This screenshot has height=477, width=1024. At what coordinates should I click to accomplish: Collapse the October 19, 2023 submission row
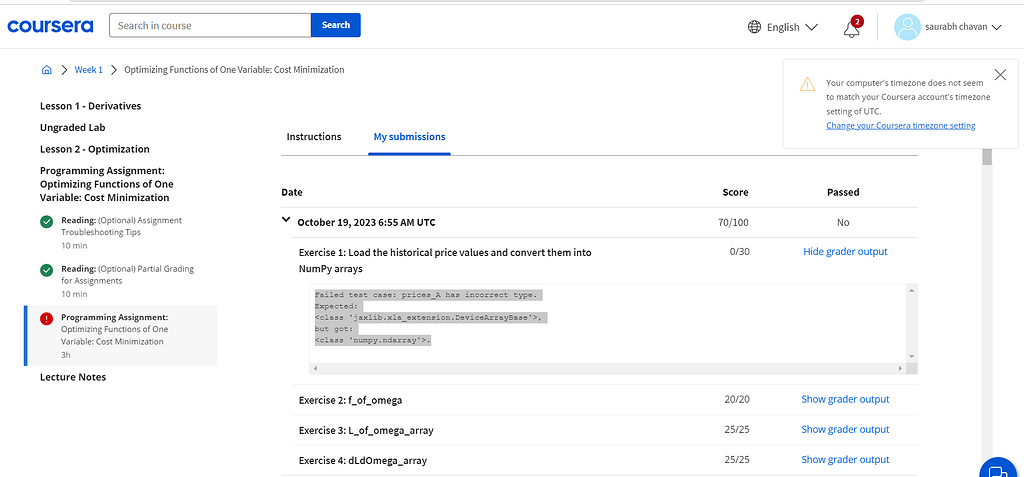point(287,221)
